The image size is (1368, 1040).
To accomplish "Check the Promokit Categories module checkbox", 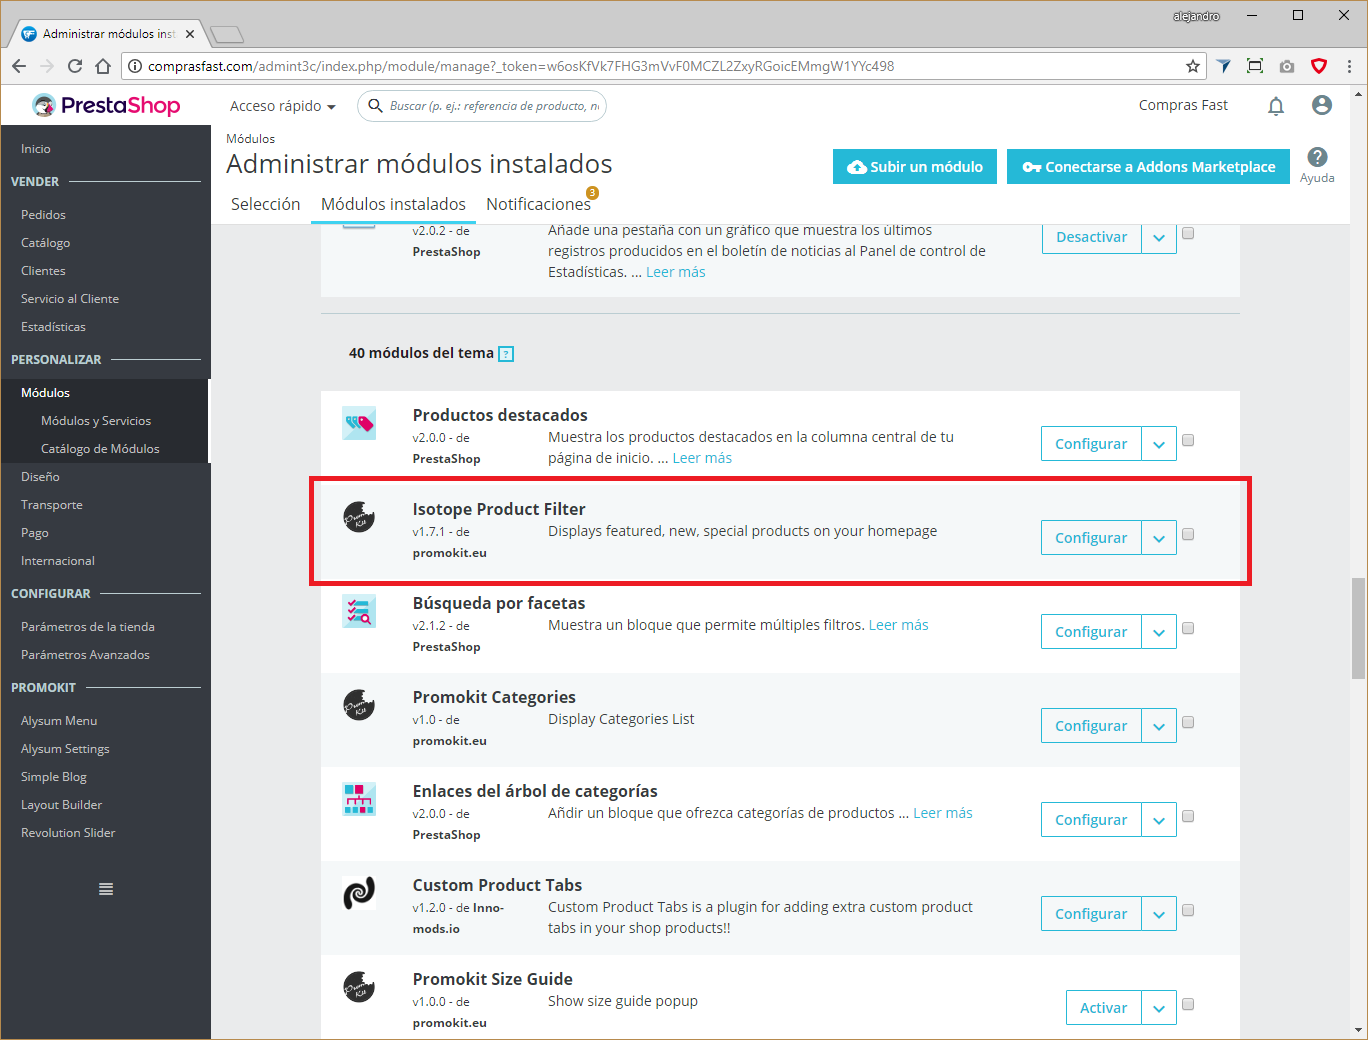I will (x=1188, y=722).
